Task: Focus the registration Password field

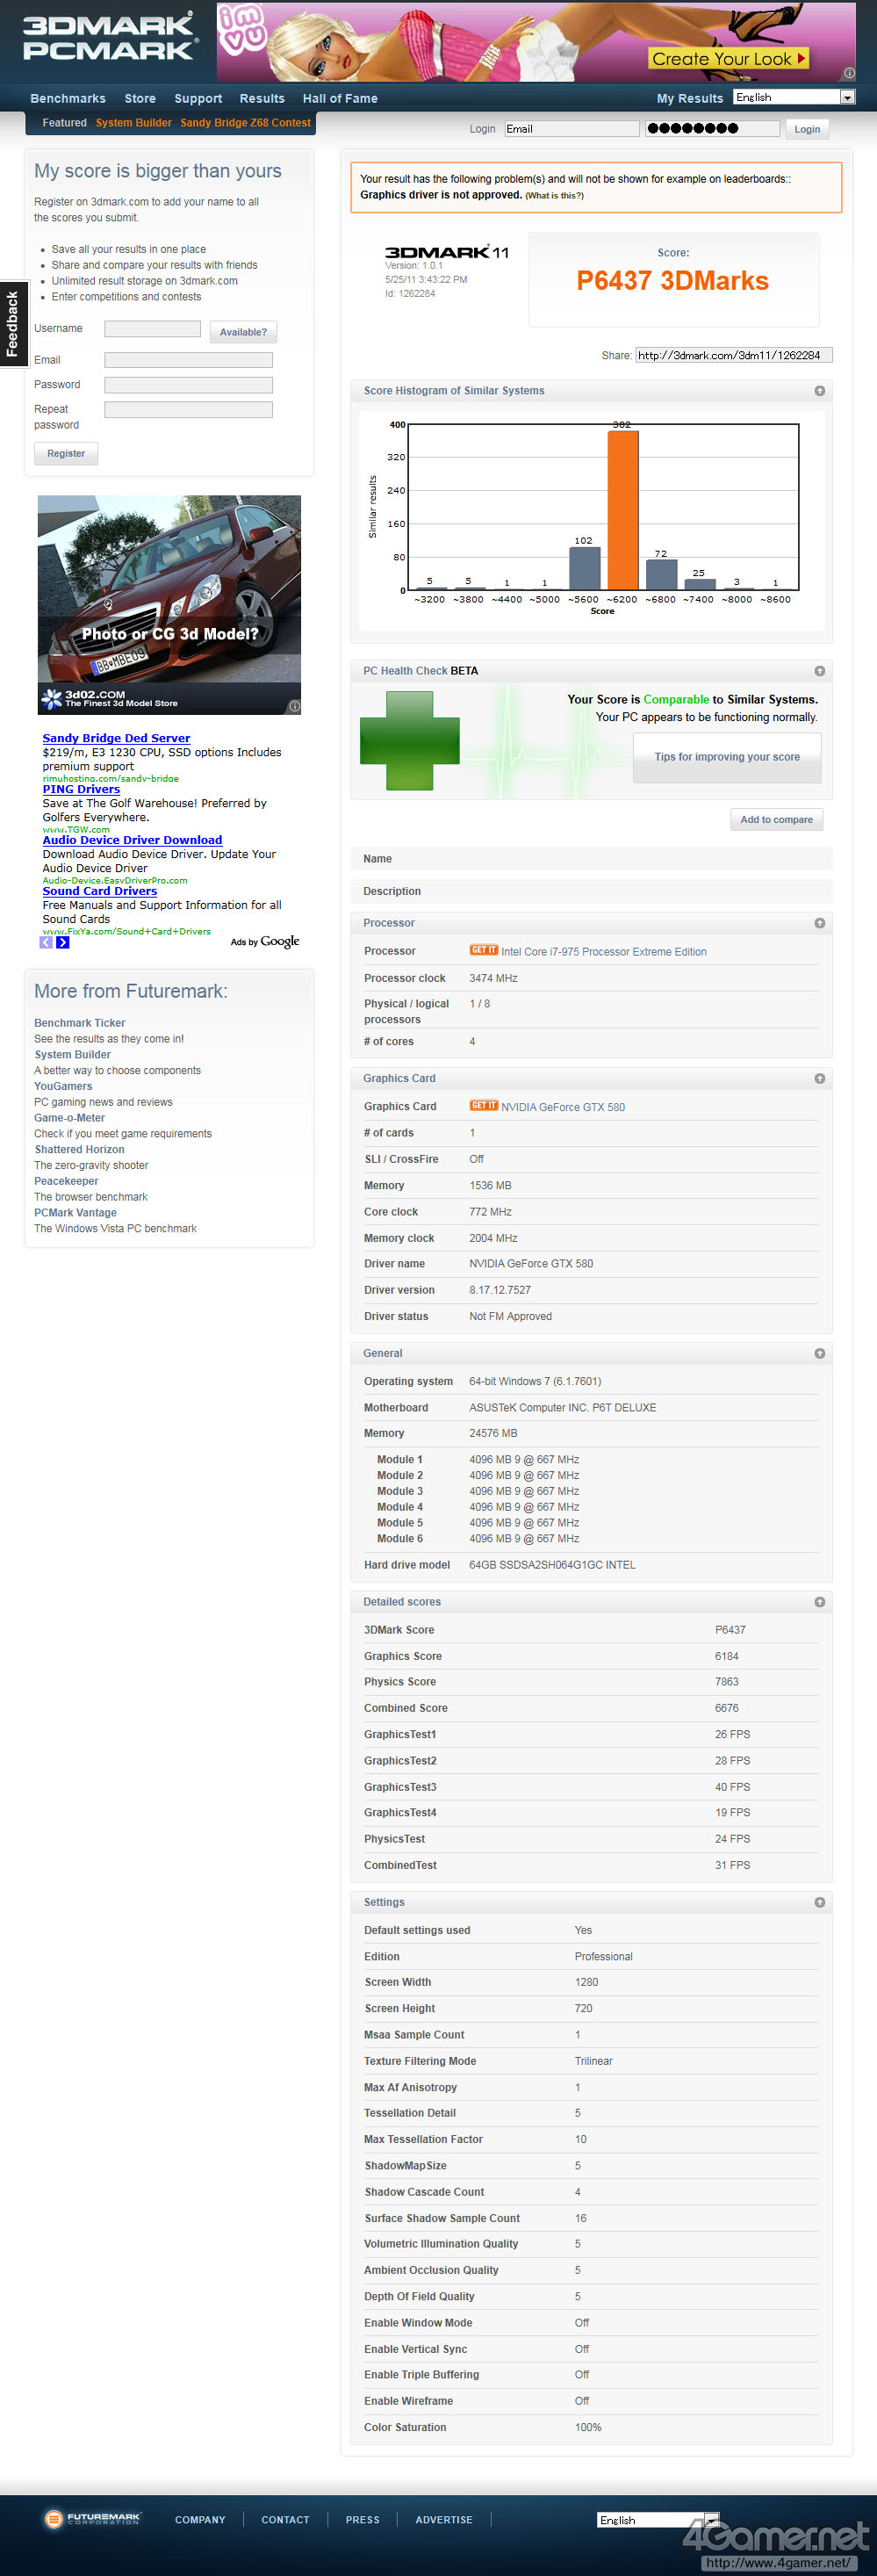Action: click(x=189, y=385)
